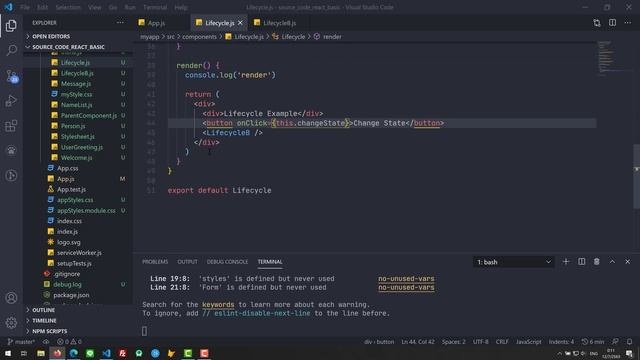Open LifecycleB.js in file tree
Viewport: 640px width, 360px height.
(x=77, y=73)
